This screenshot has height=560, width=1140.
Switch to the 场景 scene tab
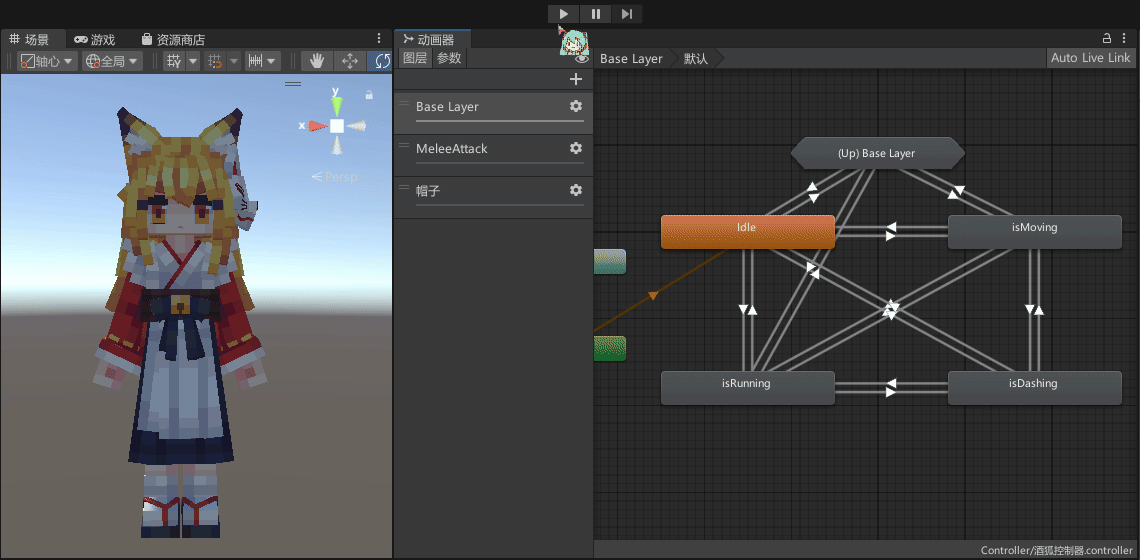point(30,39)
